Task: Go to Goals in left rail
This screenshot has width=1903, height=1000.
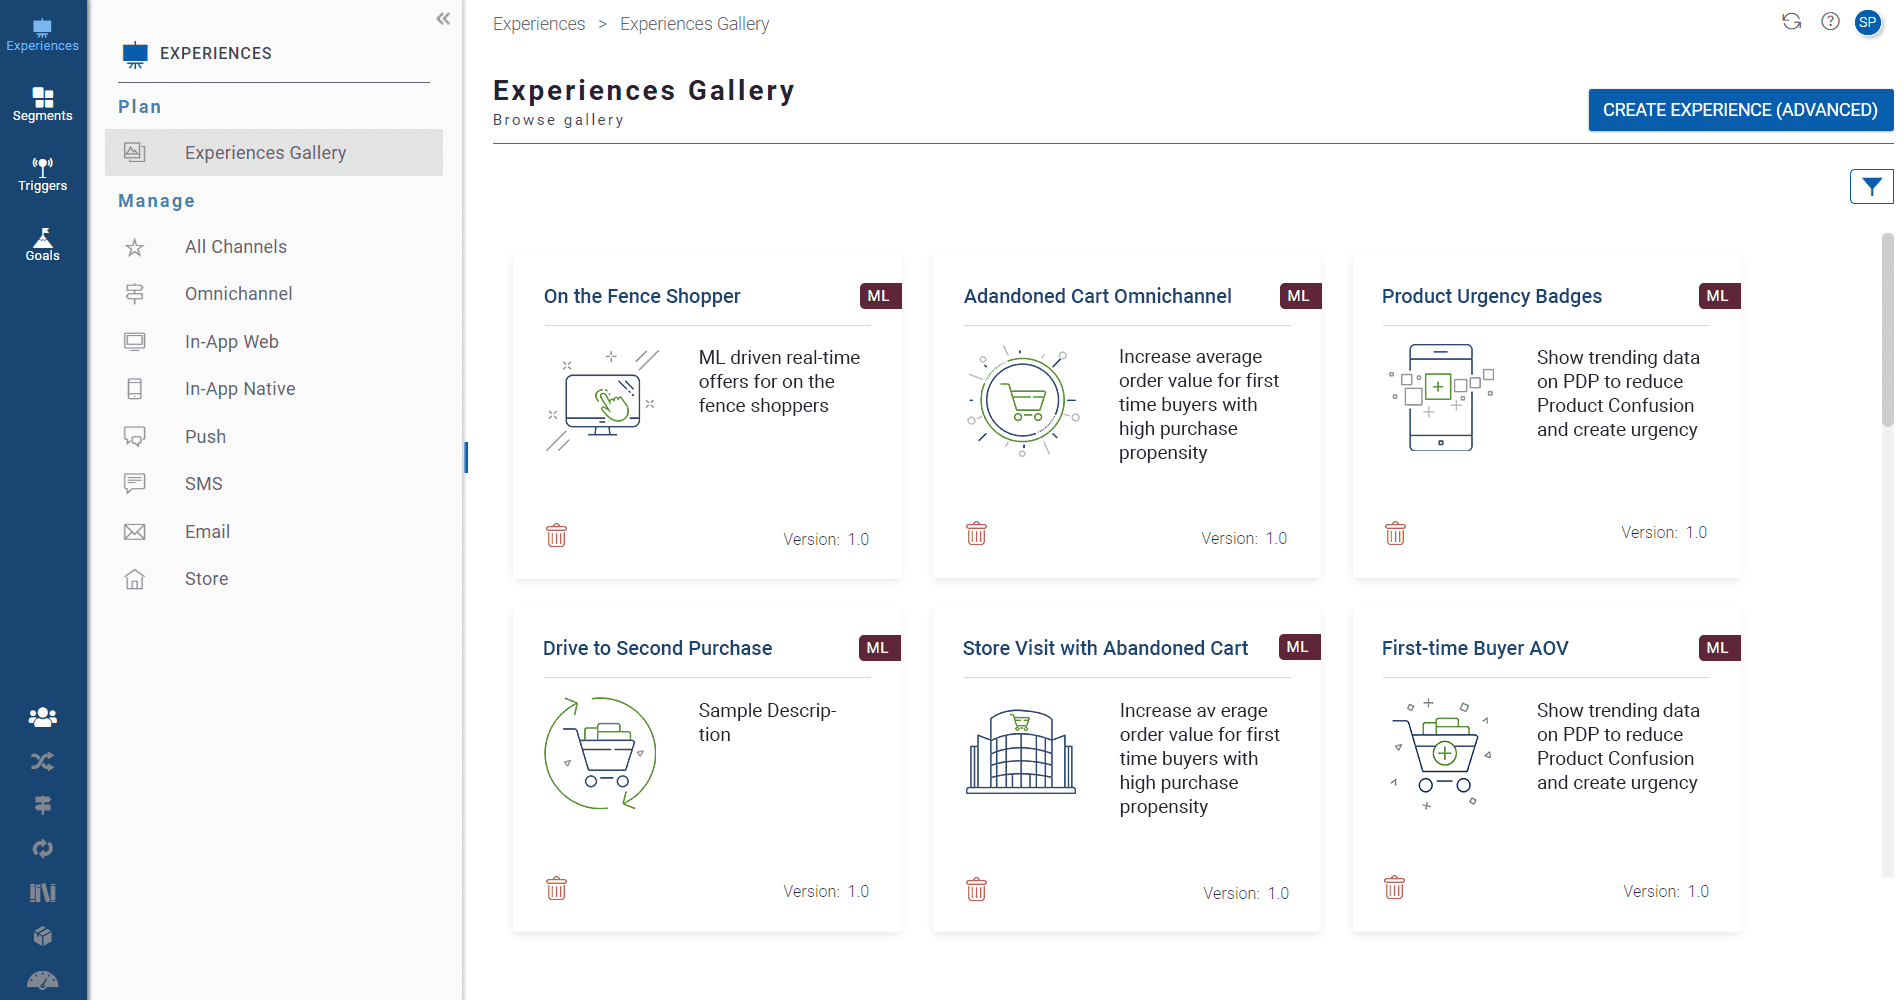Action: point(42,244)
